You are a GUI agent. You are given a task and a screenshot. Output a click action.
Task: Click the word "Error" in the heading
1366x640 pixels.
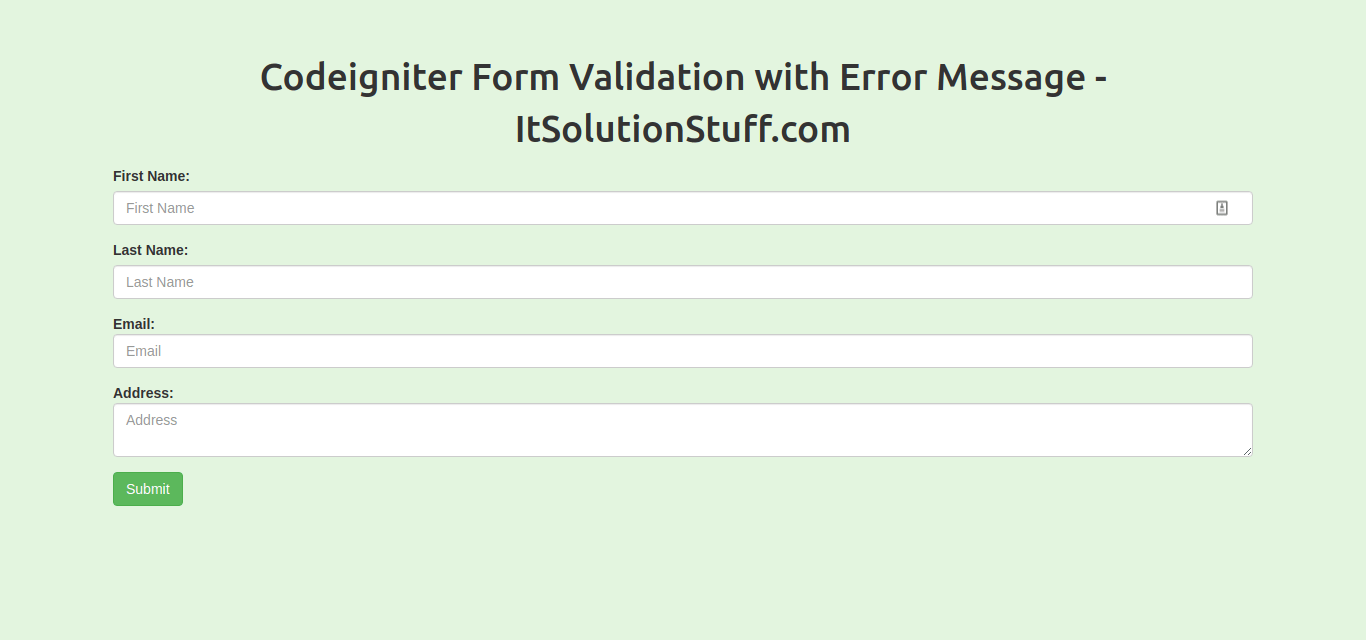point(882,77)
